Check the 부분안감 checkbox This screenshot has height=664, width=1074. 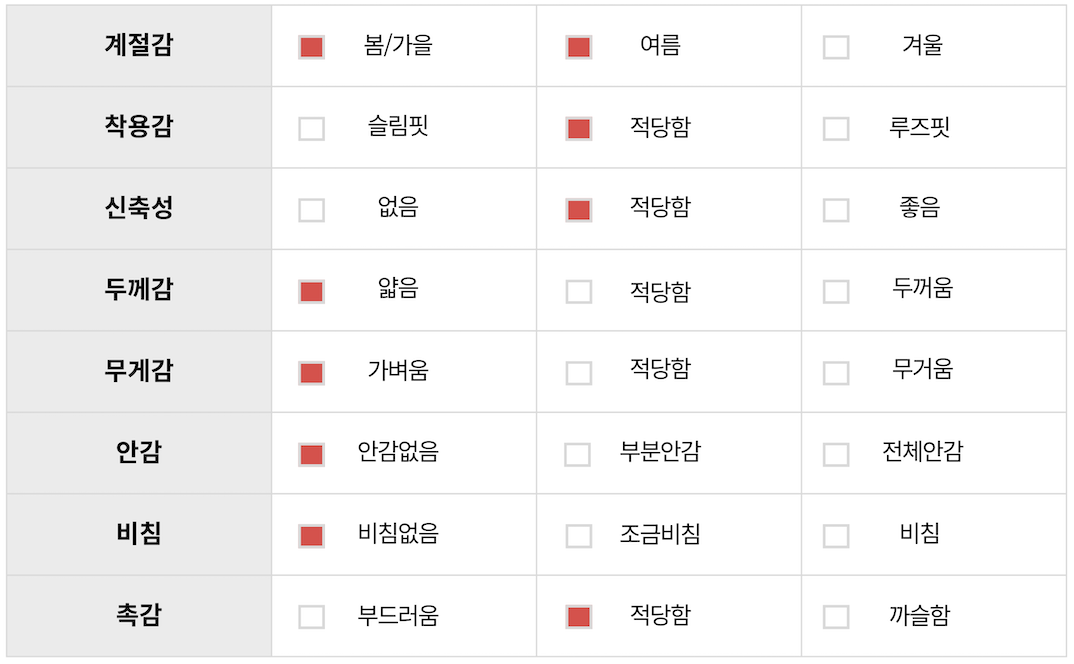(x=578, y=455)
